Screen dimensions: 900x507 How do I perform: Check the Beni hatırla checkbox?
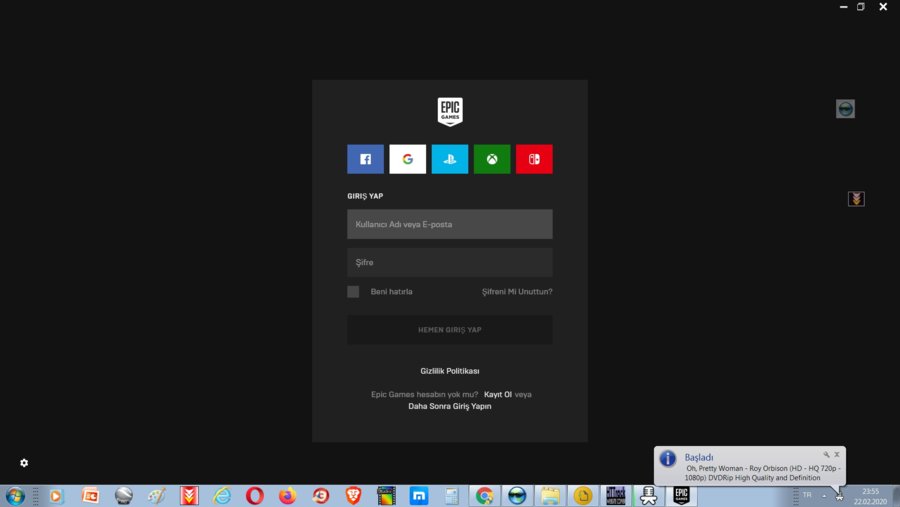(x=353, y=292)
